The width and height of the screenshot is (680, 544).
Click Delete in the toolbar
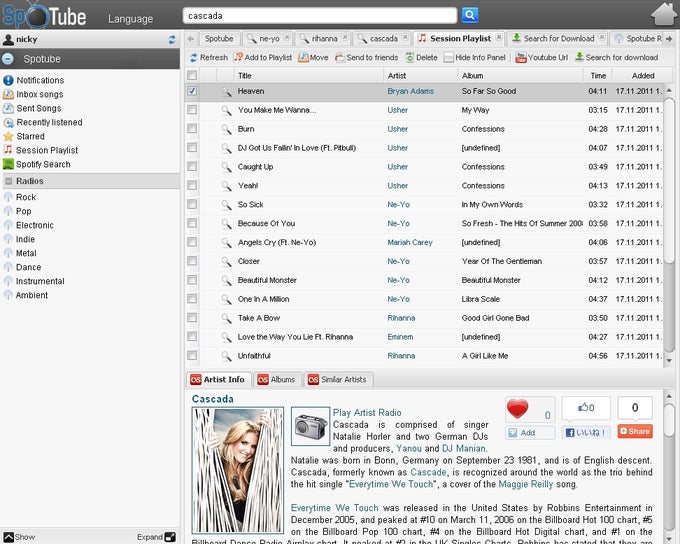click(x=422, y=57)
